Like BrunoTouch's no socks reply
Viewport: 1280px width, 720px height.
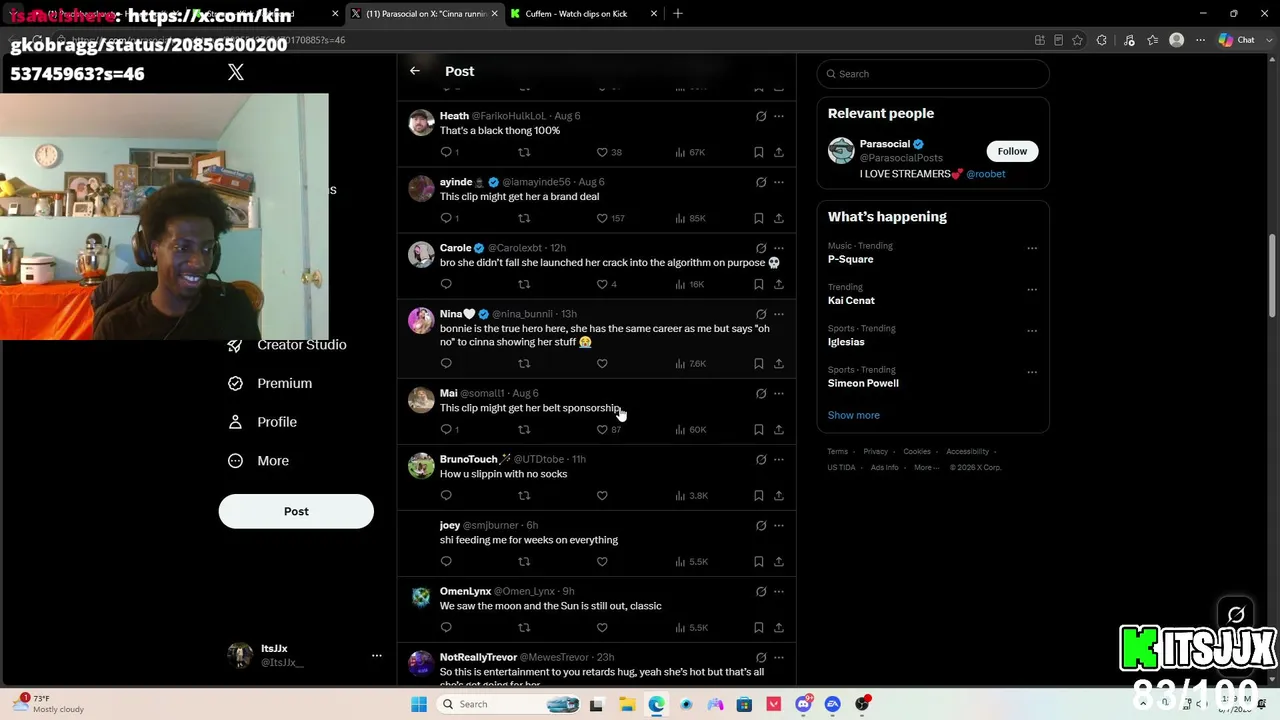tap(602, 495)
